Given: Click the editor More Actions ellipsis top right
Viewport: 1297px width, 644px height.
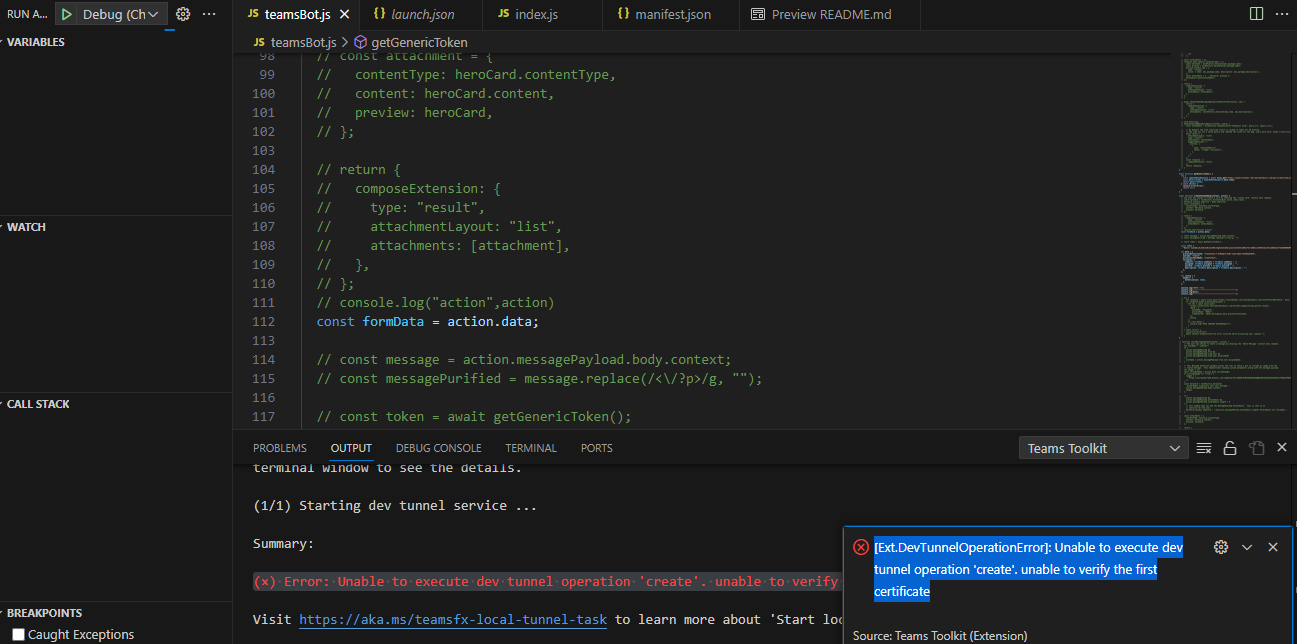Looking at the screenshot, I should [1281, 11].
